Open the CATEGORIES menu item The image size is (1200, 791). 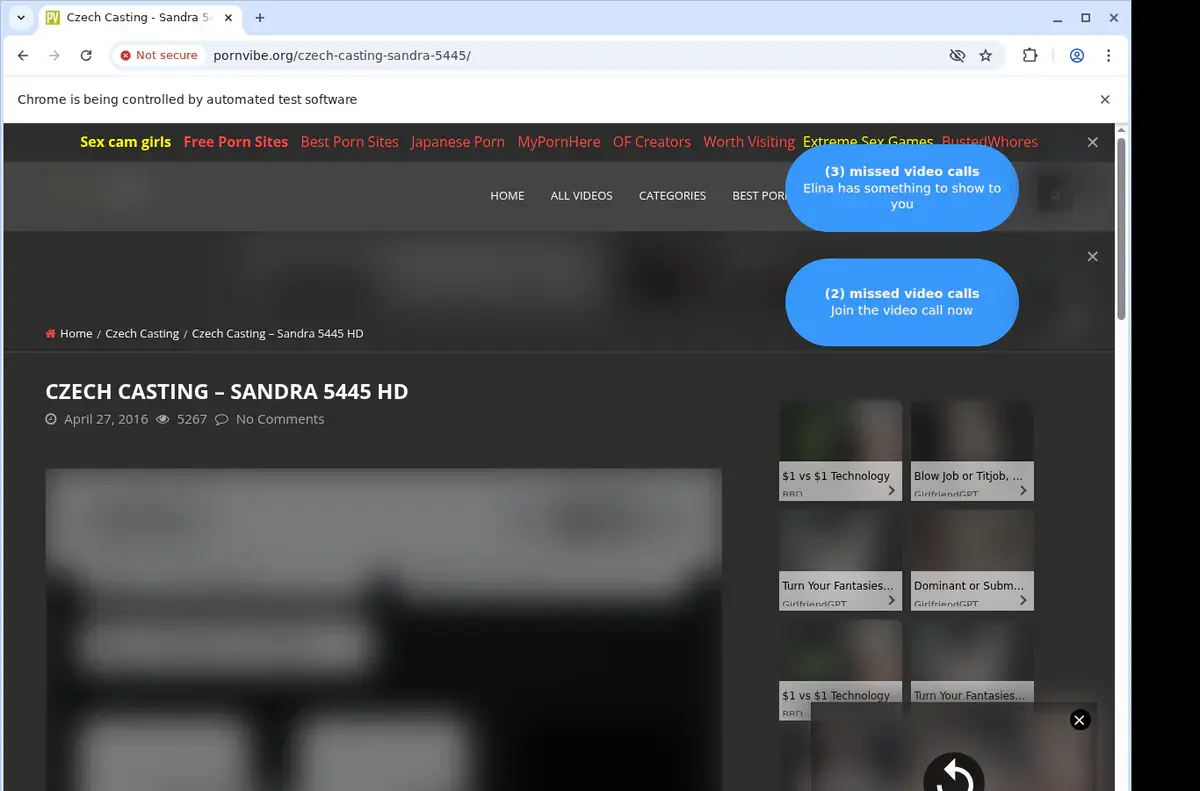(x=672, y=196)
